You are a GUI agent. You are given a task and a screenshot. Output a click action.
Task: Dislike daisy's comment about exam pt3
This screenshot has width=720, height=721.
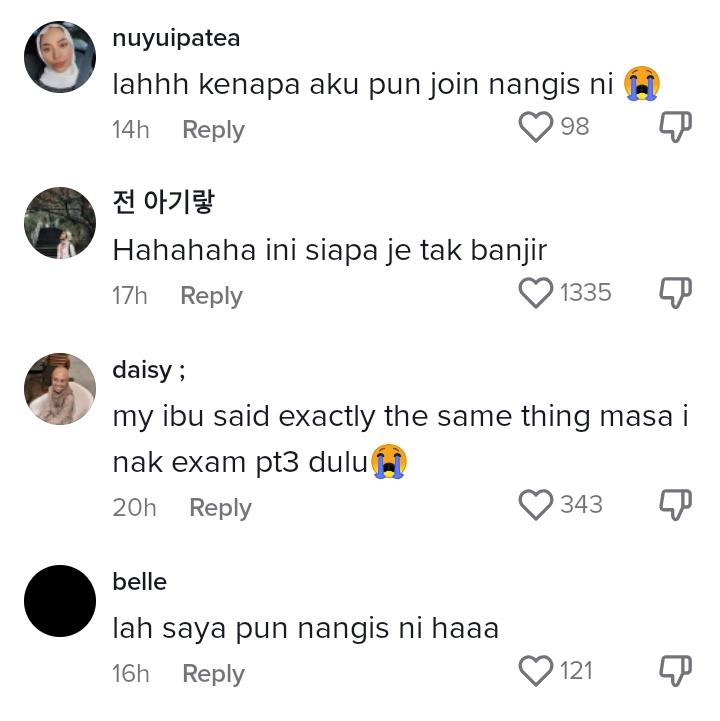tap(675, 504)
